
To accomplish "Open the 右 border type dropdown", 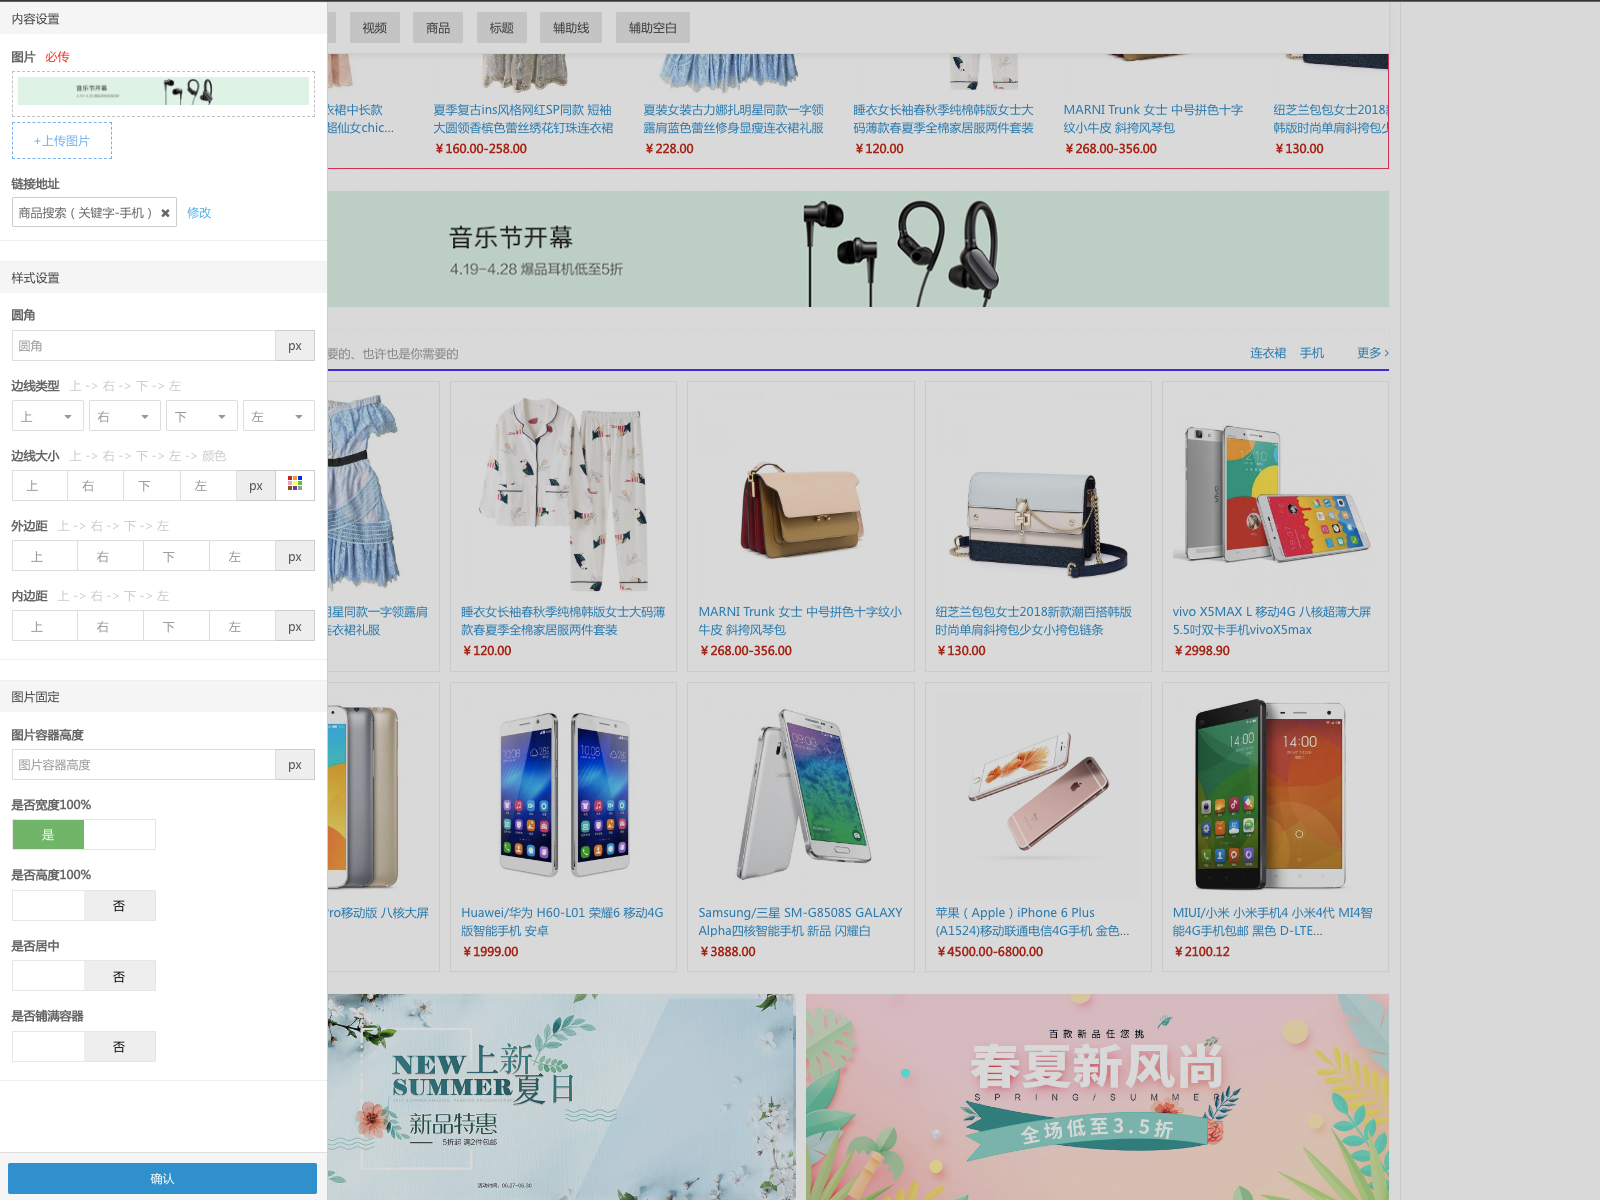I will (125, 416).
